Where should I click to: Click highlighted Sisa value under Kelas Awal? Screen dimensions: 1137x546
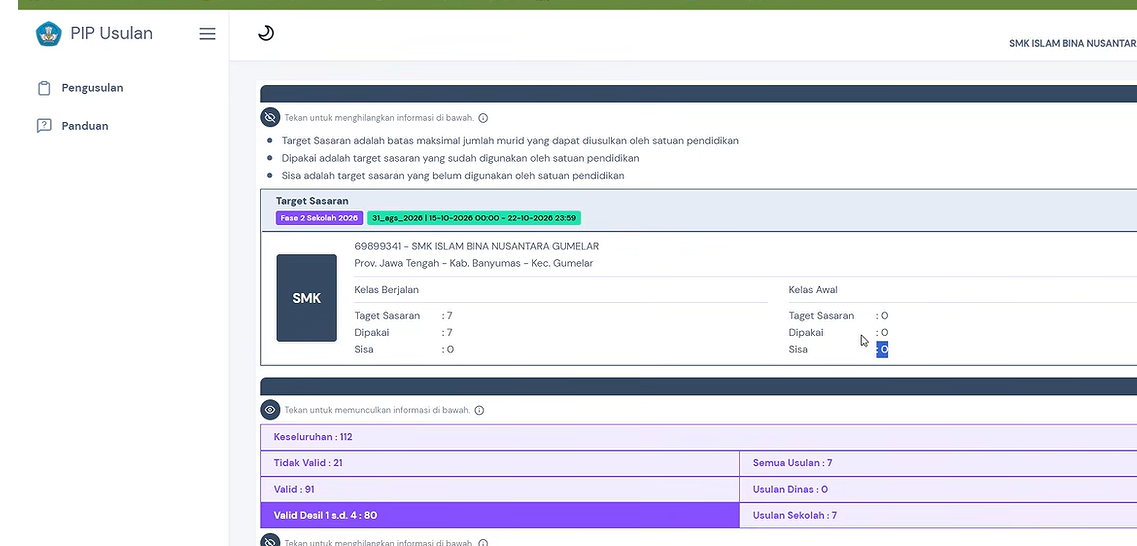point(882,349)
